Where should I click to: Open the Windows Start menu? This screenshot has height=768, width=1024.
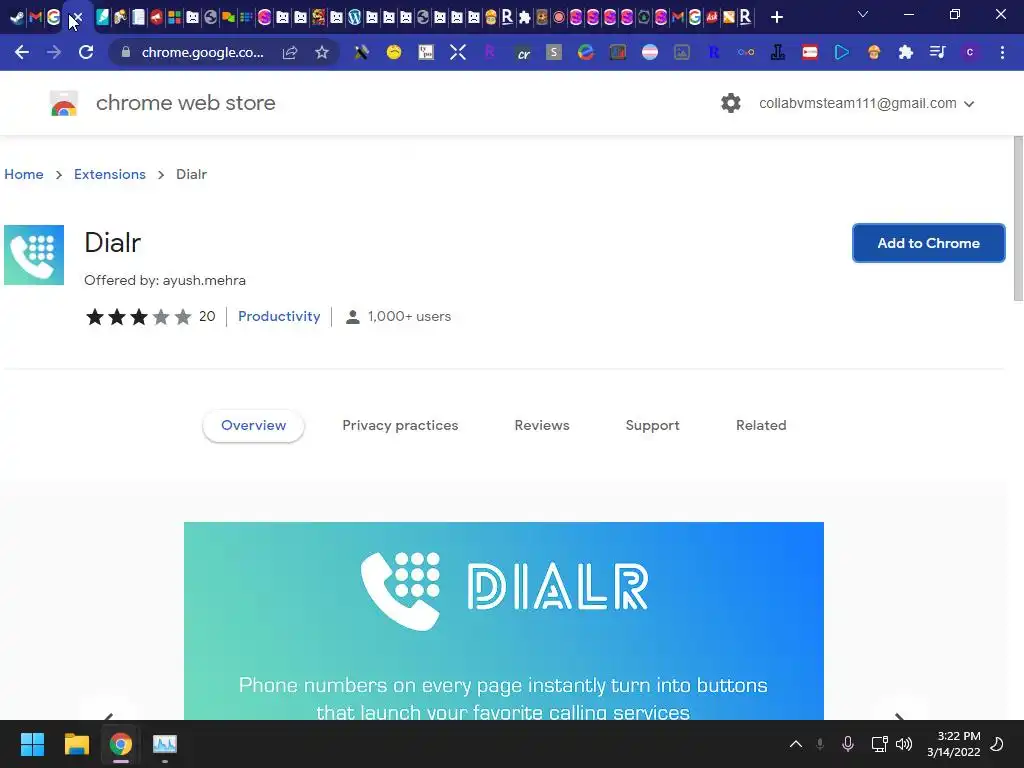pos(32,744)
